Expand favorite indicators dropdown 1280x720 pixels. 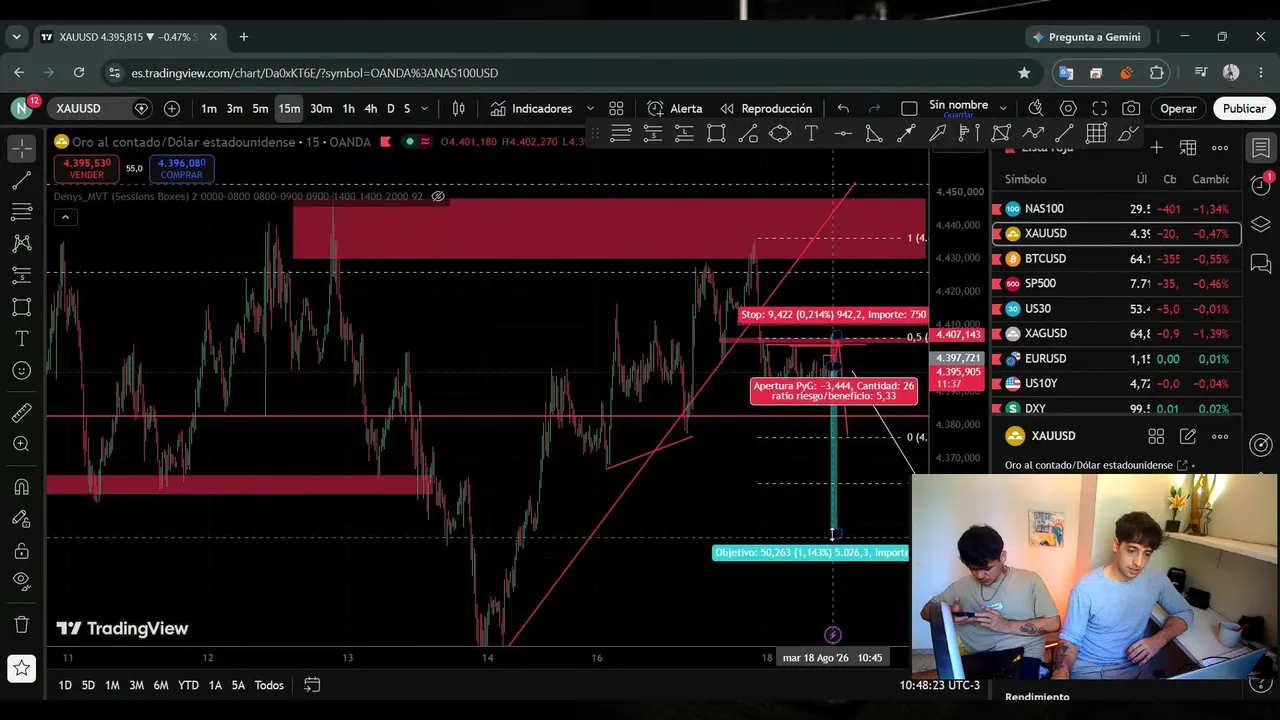590,108
